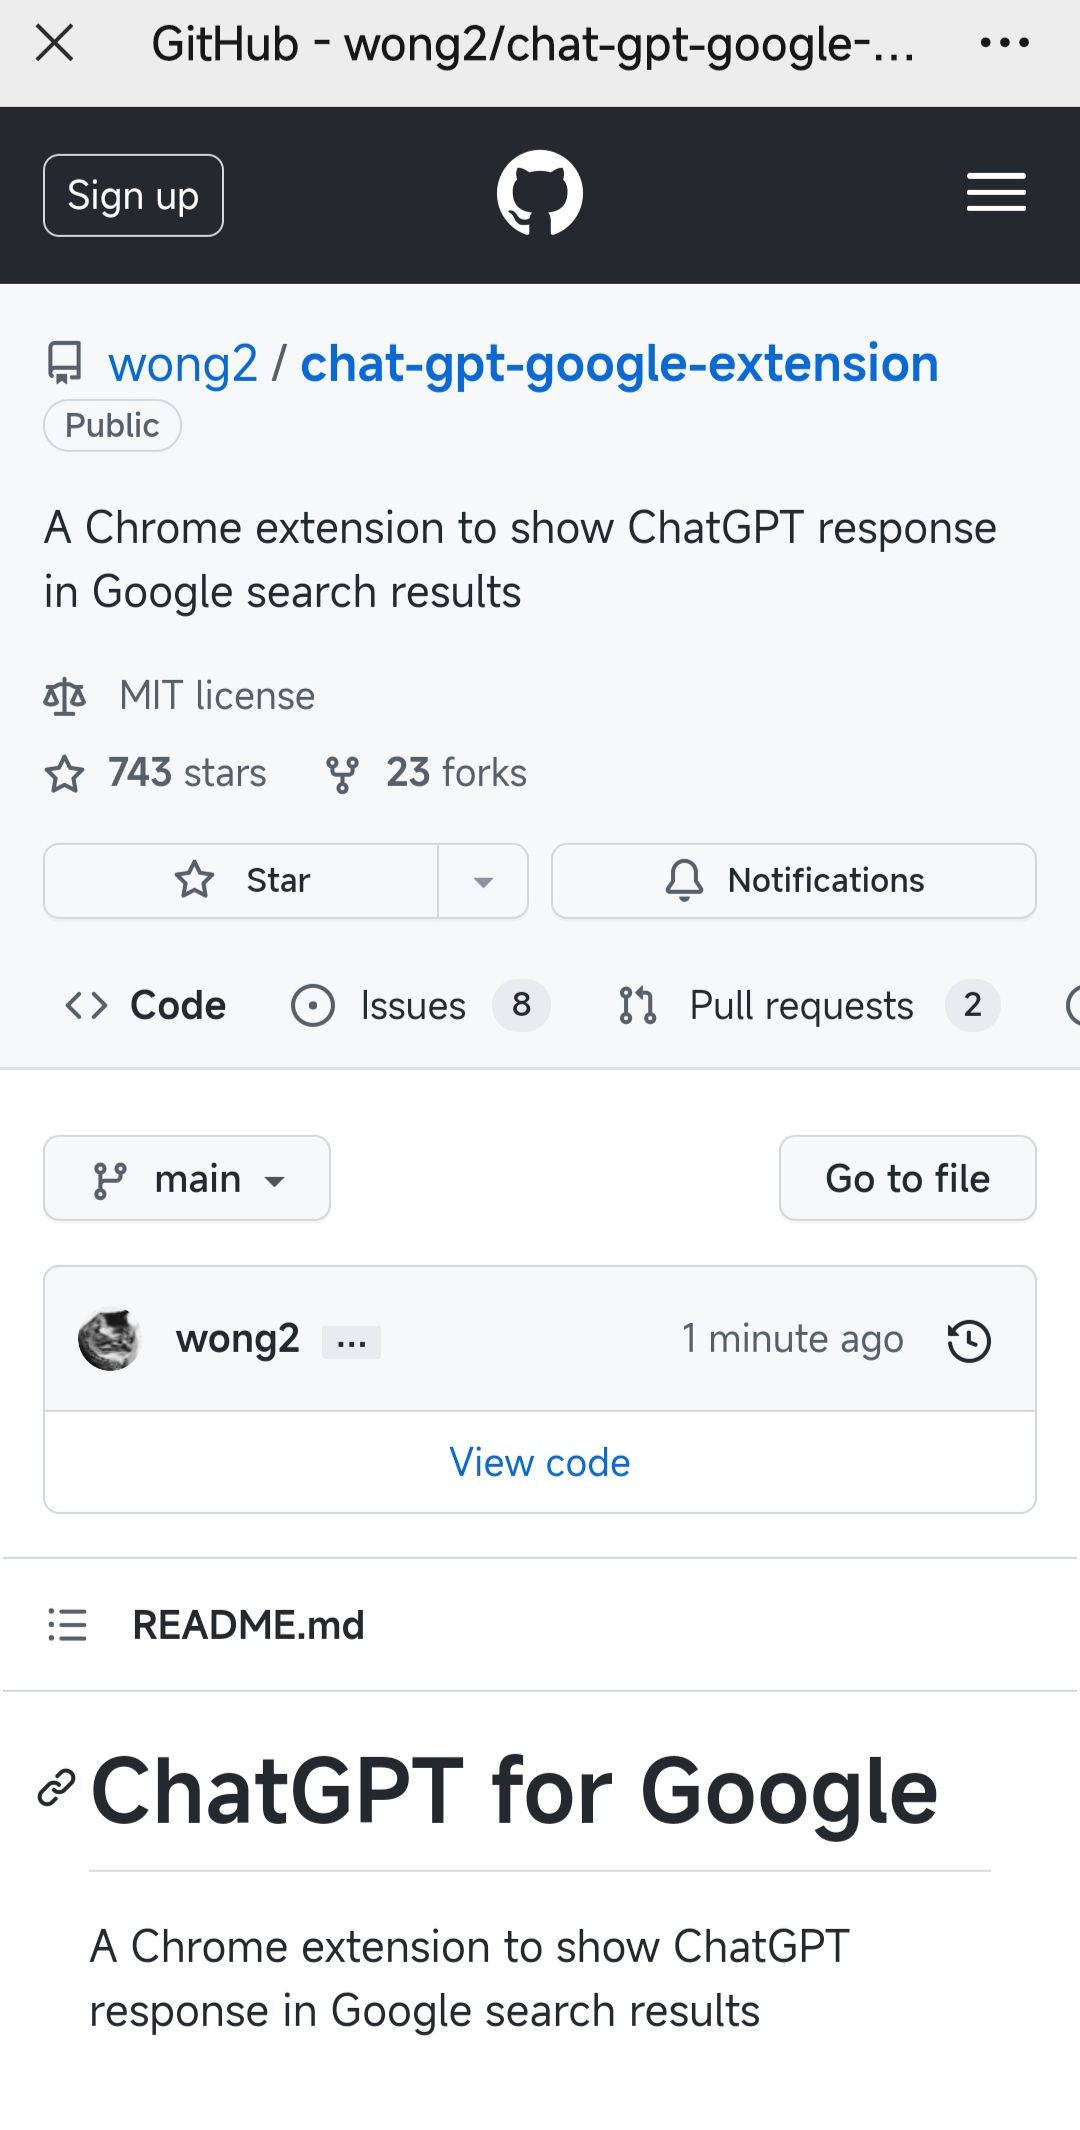Viewport: 1080px width, 2130px height.
Task: Click the GitHub Octocat logo
Action: [540, 193]
